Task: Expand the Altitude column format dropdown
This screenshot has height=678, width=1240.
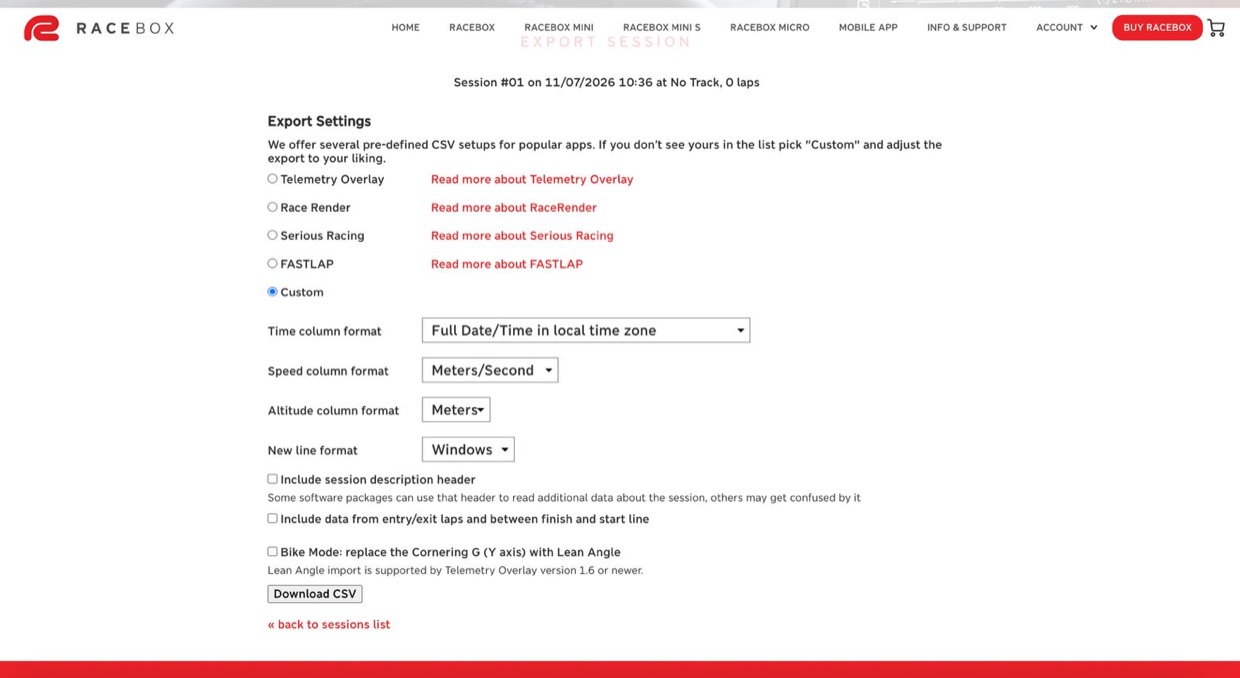Action: pos(456,410)
